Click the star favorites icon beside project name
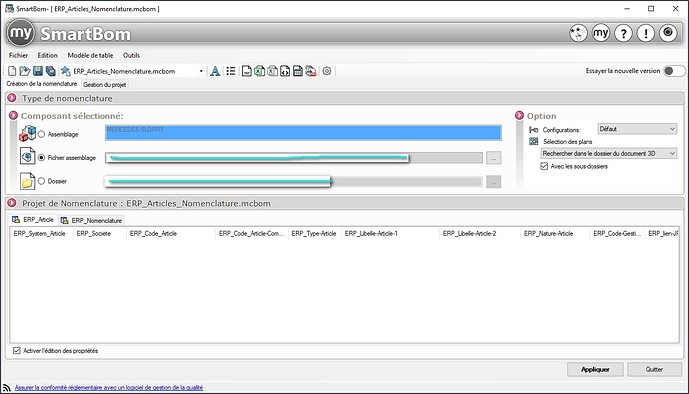Screen dimensions: 689x394 (65, 71)
